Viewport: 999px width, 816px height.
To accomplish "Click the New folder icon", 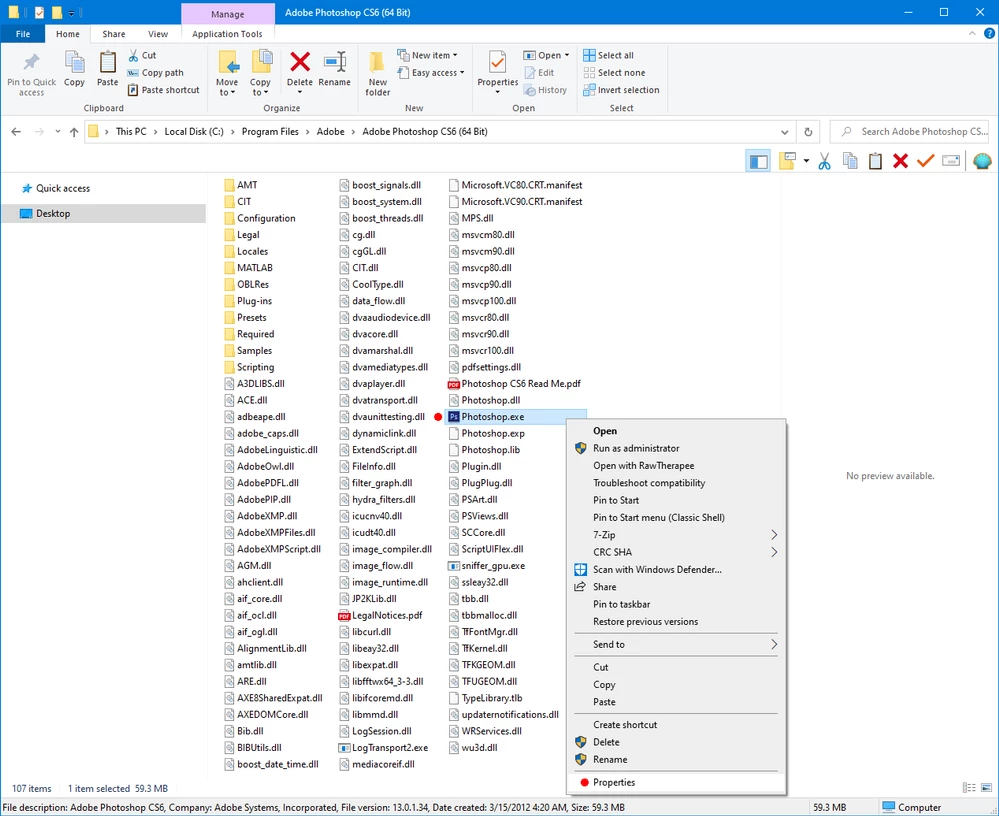I will point(377,62).
